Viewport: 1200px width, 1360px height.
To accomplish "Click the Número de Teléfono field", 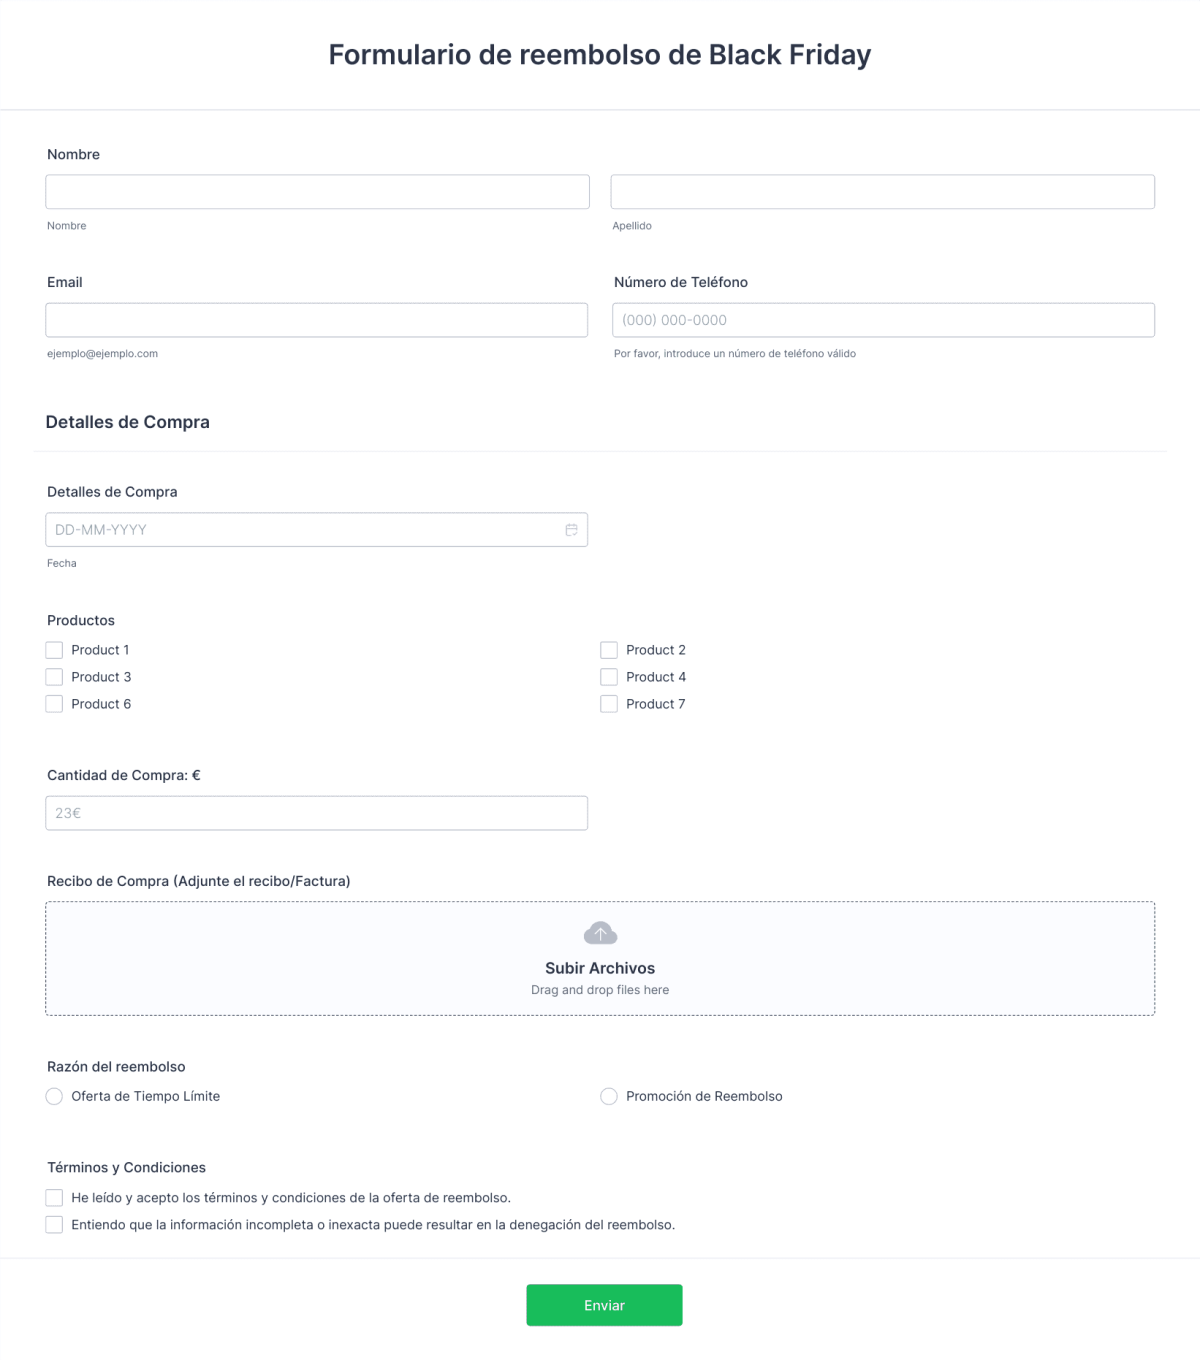I will 883,320.
